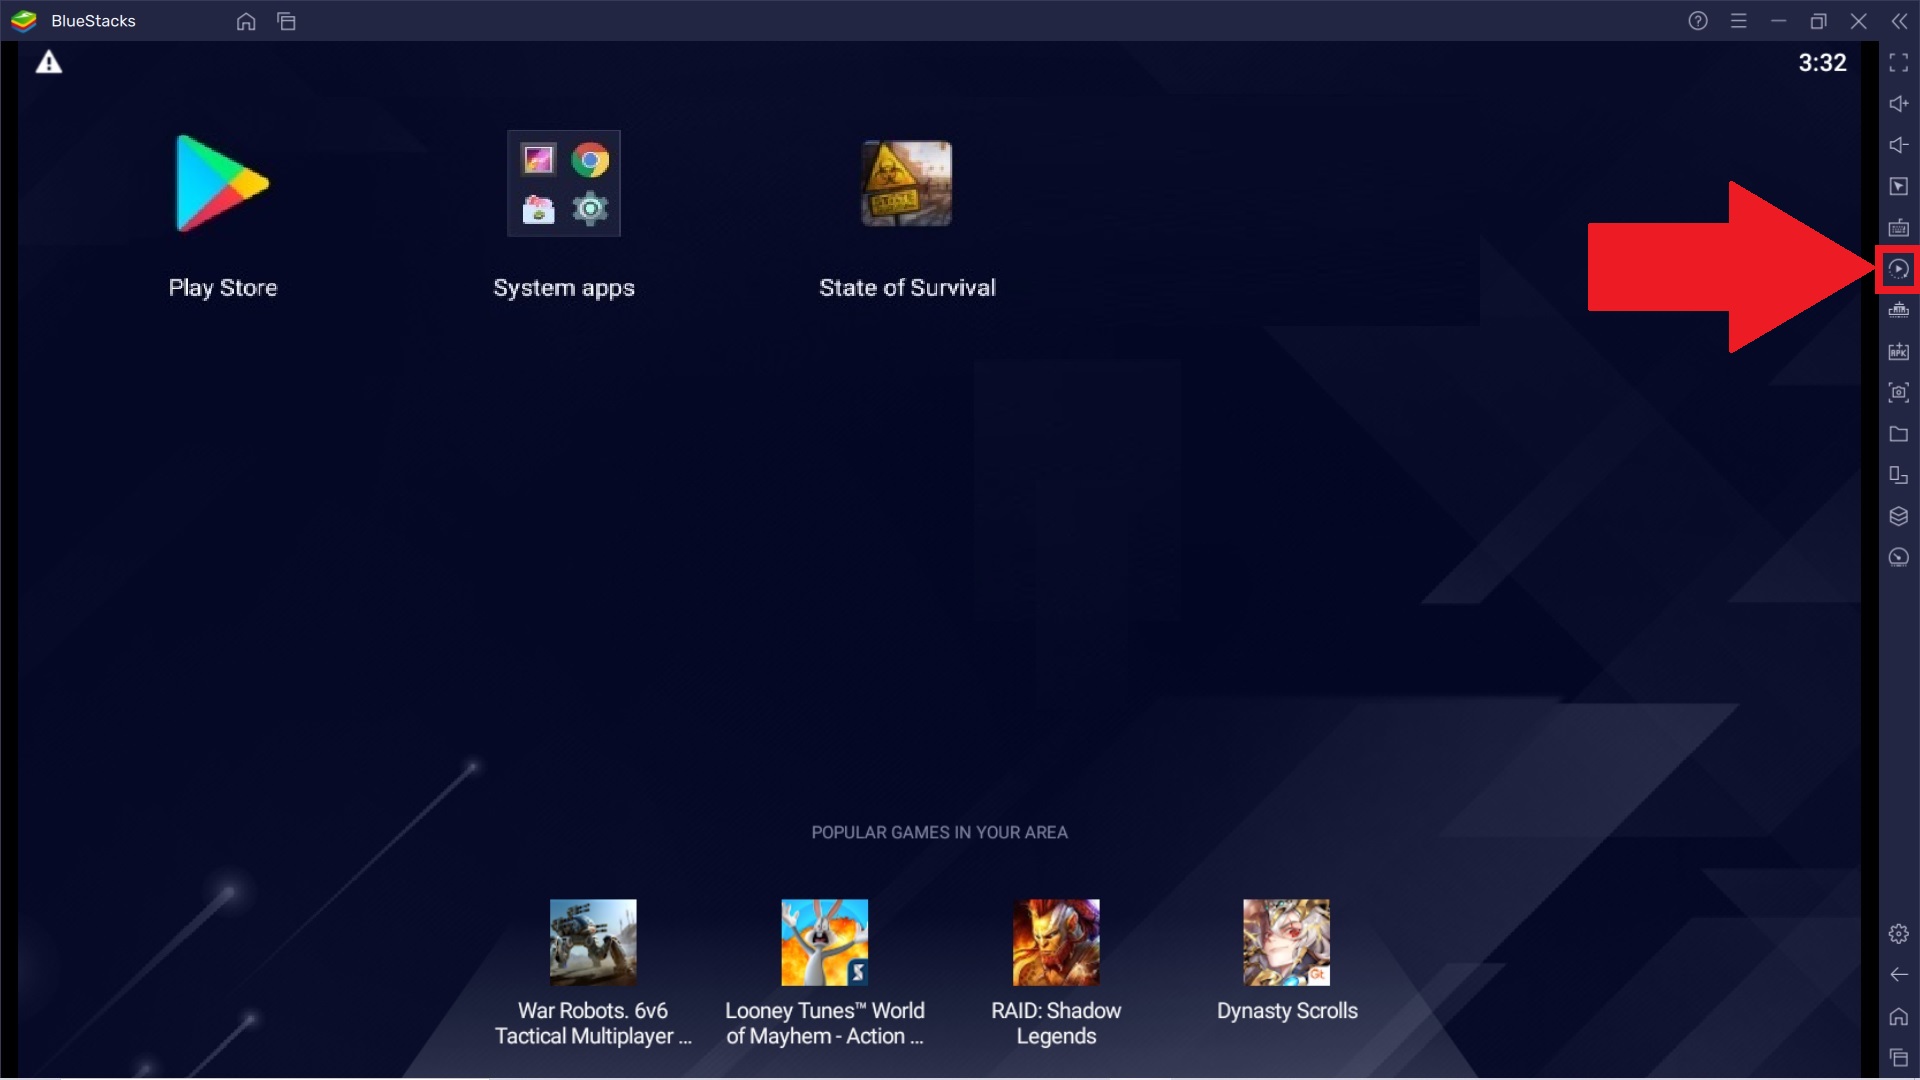
Task: Open settings gear in sidebar
Action: pos(1899,934)
